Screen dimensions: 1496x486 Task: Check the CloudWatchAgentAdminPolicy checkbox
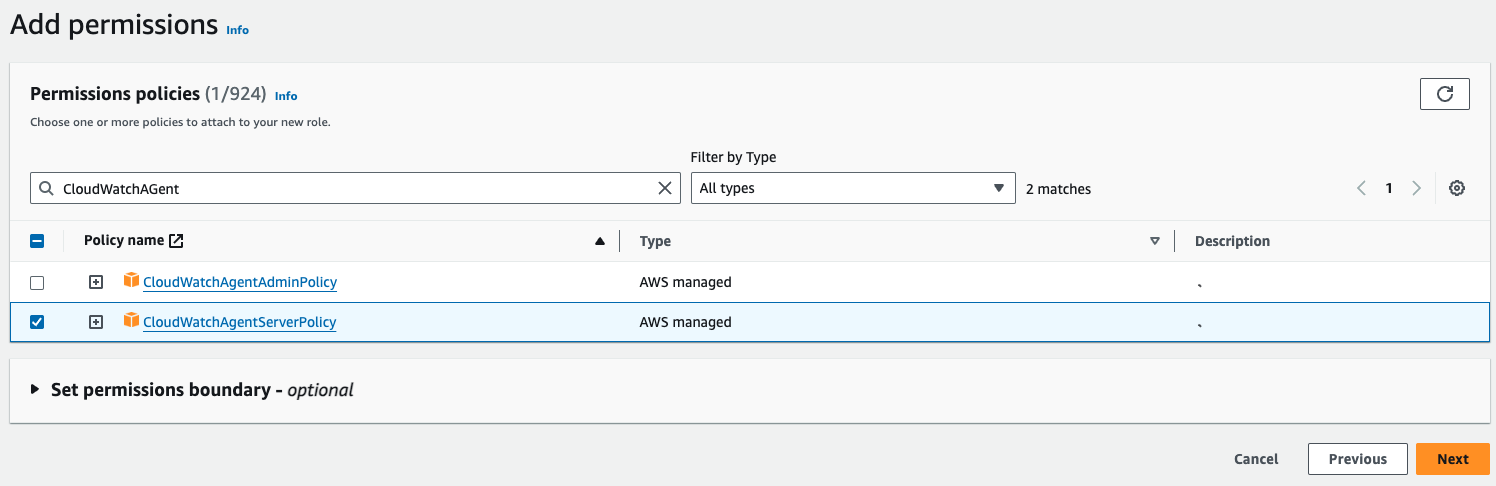[x=37, y=282]
